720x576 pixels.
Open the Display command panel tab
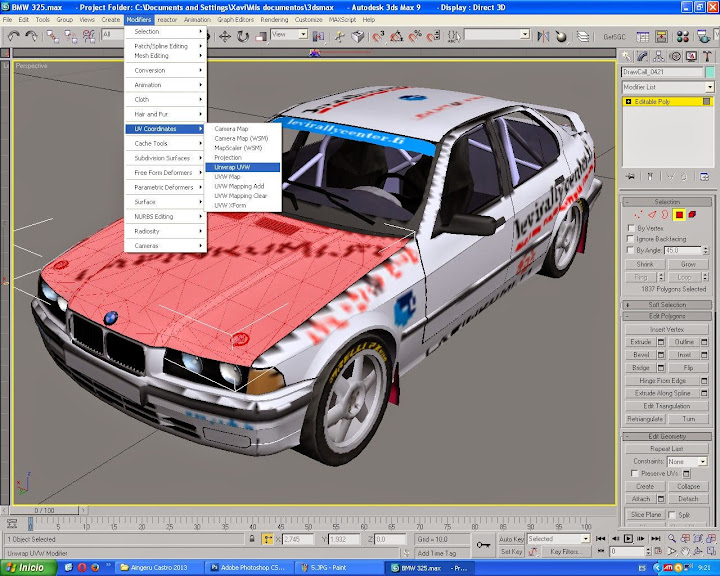(691, 56)
